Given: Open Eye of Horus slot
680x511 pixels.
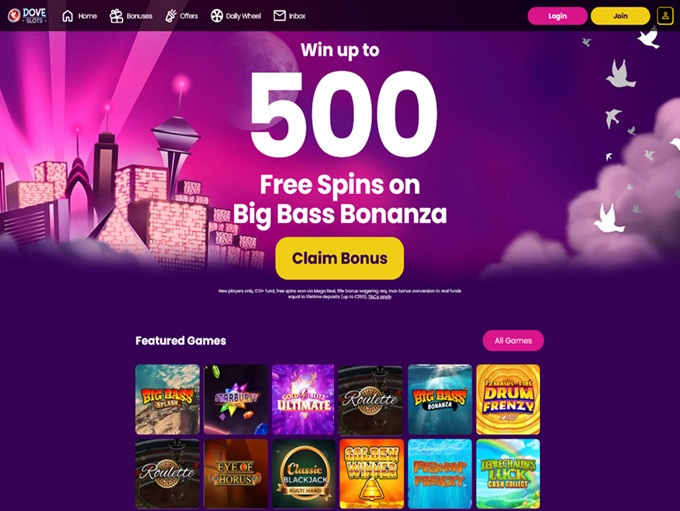Looking at the screenshot, I should 236,474.
